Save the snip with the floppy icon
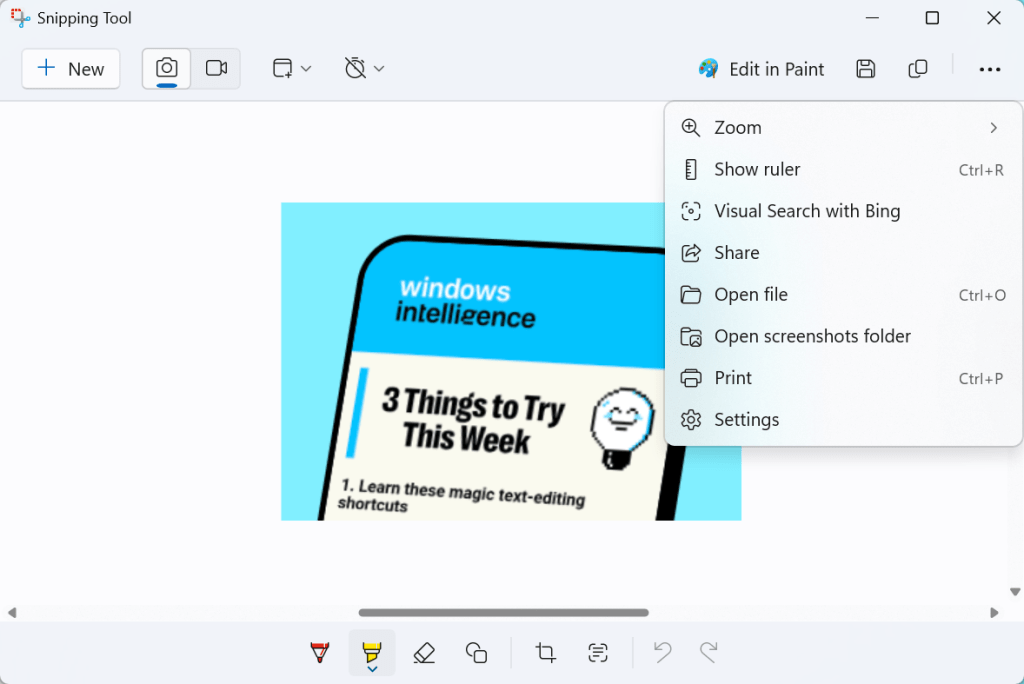 pos(866,69)
